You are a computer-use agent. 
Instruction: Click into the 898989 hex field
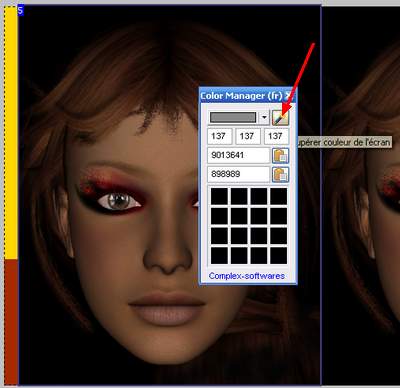pyautogui.click(x=238, y=174)
